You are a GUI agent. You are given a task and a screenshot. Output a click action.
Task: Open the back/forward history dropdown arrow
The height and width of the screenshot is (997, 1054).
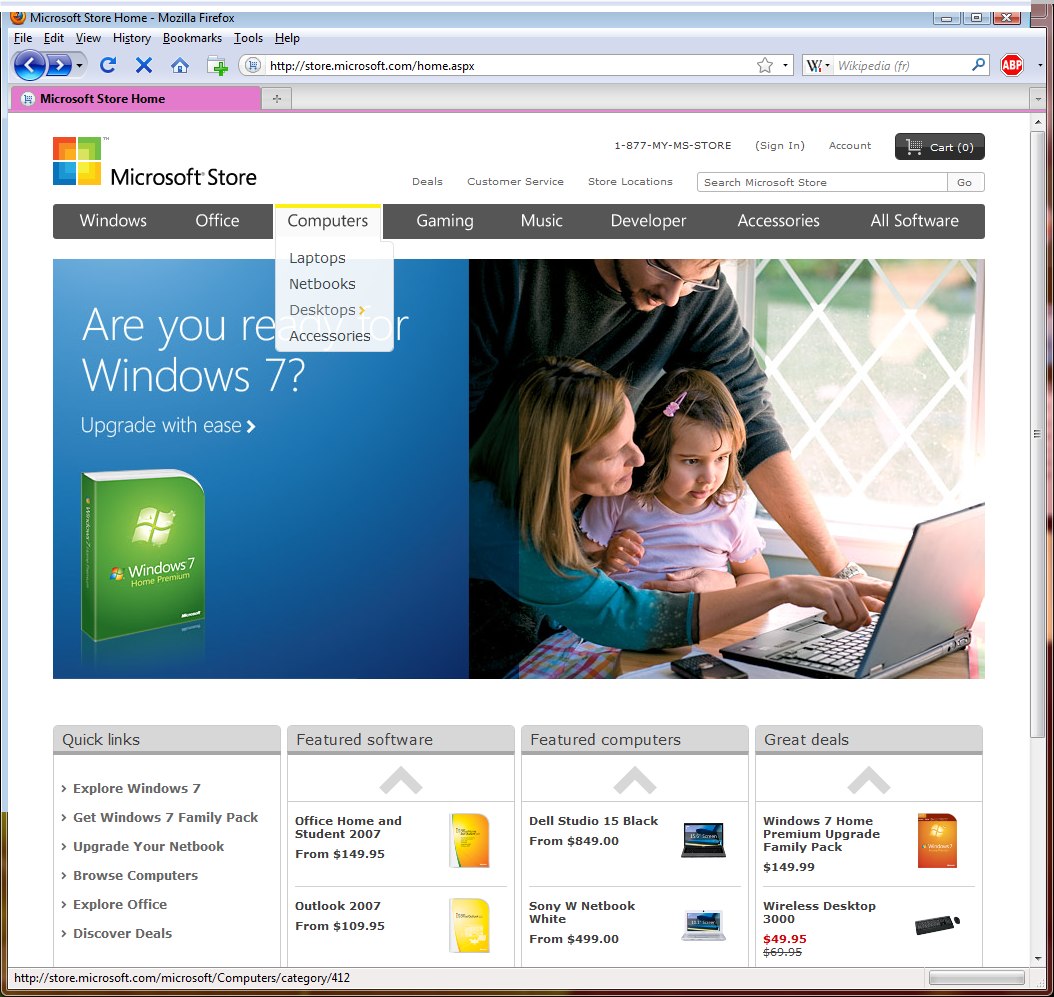[79, 65]
